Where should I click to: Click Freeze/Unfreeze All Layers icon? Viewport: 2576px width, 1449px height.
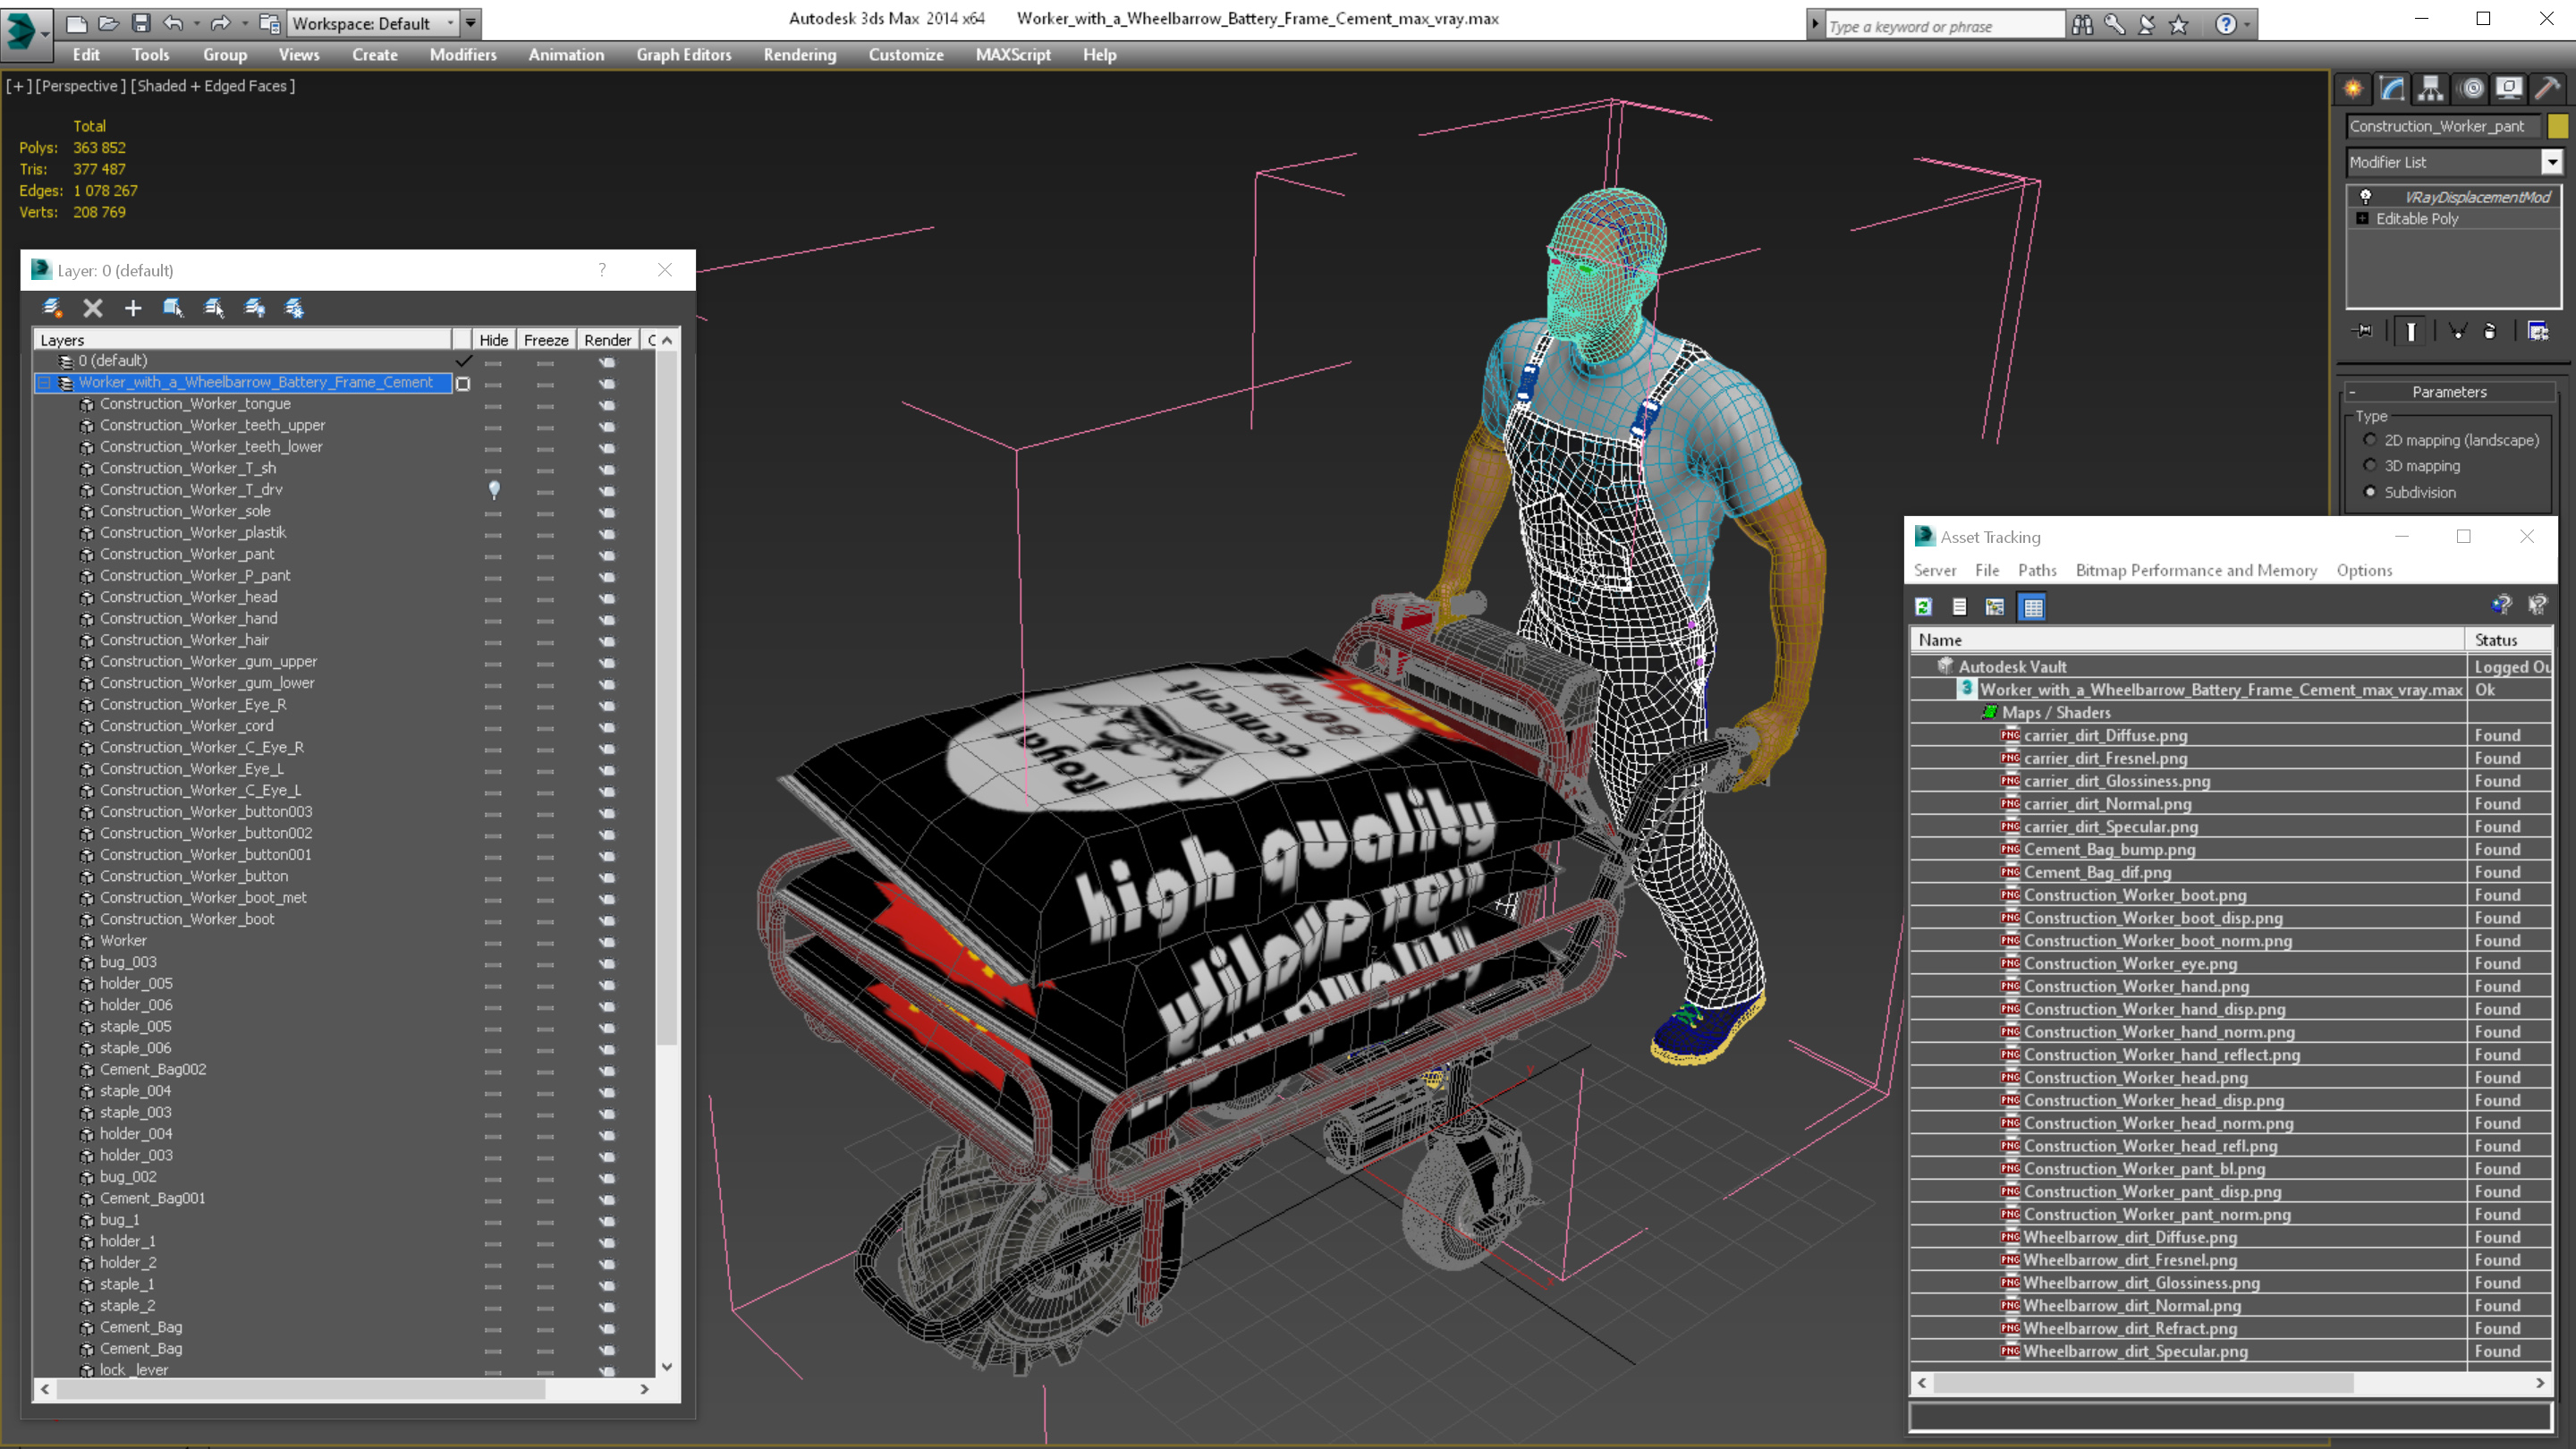(294, 308)
